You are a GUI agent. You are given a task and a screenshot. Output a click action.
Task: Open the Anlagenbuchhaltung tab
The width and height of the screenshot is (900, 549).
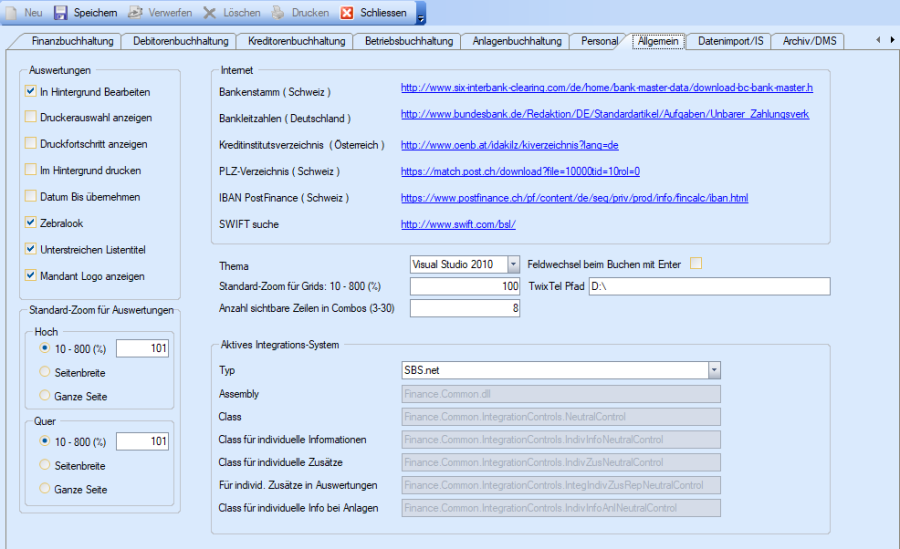pyautogui.click(x=514, y=41)
